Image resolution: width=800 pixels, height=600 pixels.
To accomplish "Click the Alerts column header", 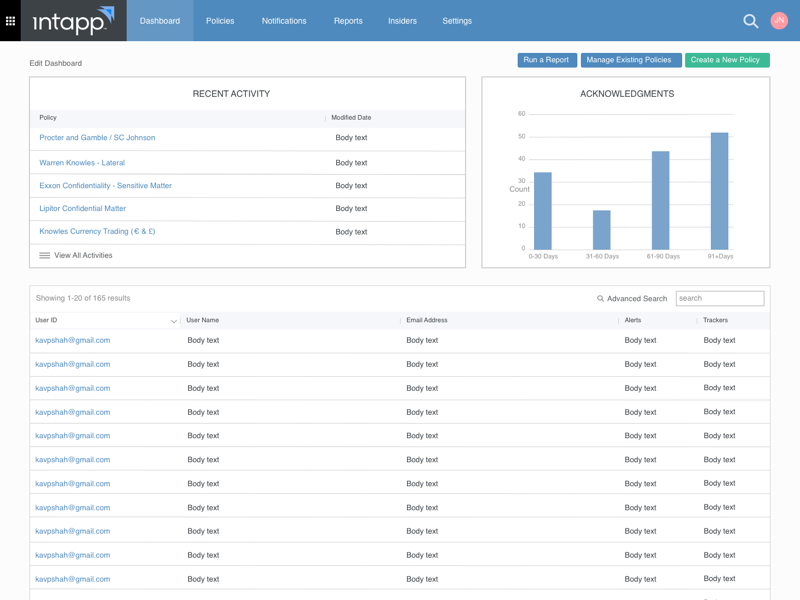I will point(633,320).
